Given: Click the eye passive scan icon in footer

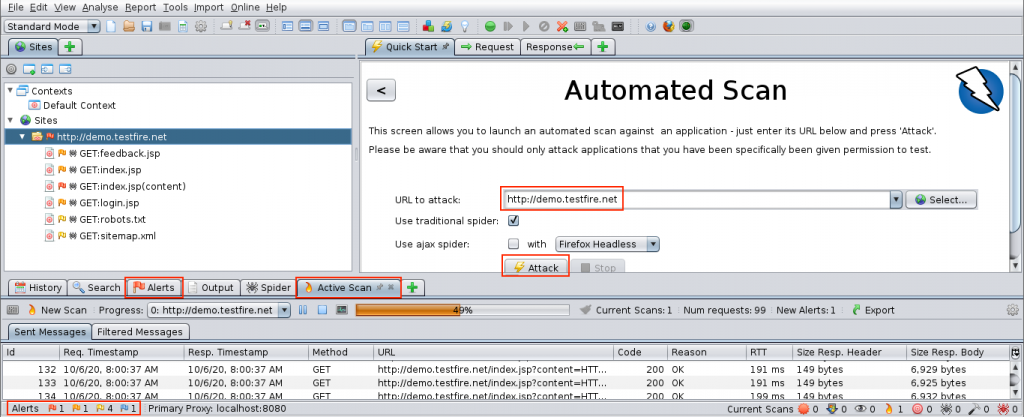Looking at the screenshot, I should pos(865,409).
